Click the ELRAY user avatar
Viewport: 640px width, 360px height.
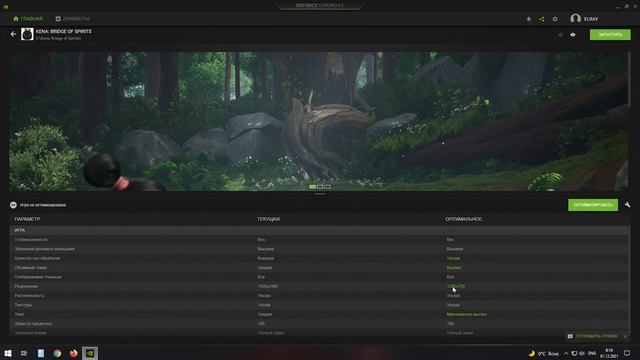coord(576,19)
